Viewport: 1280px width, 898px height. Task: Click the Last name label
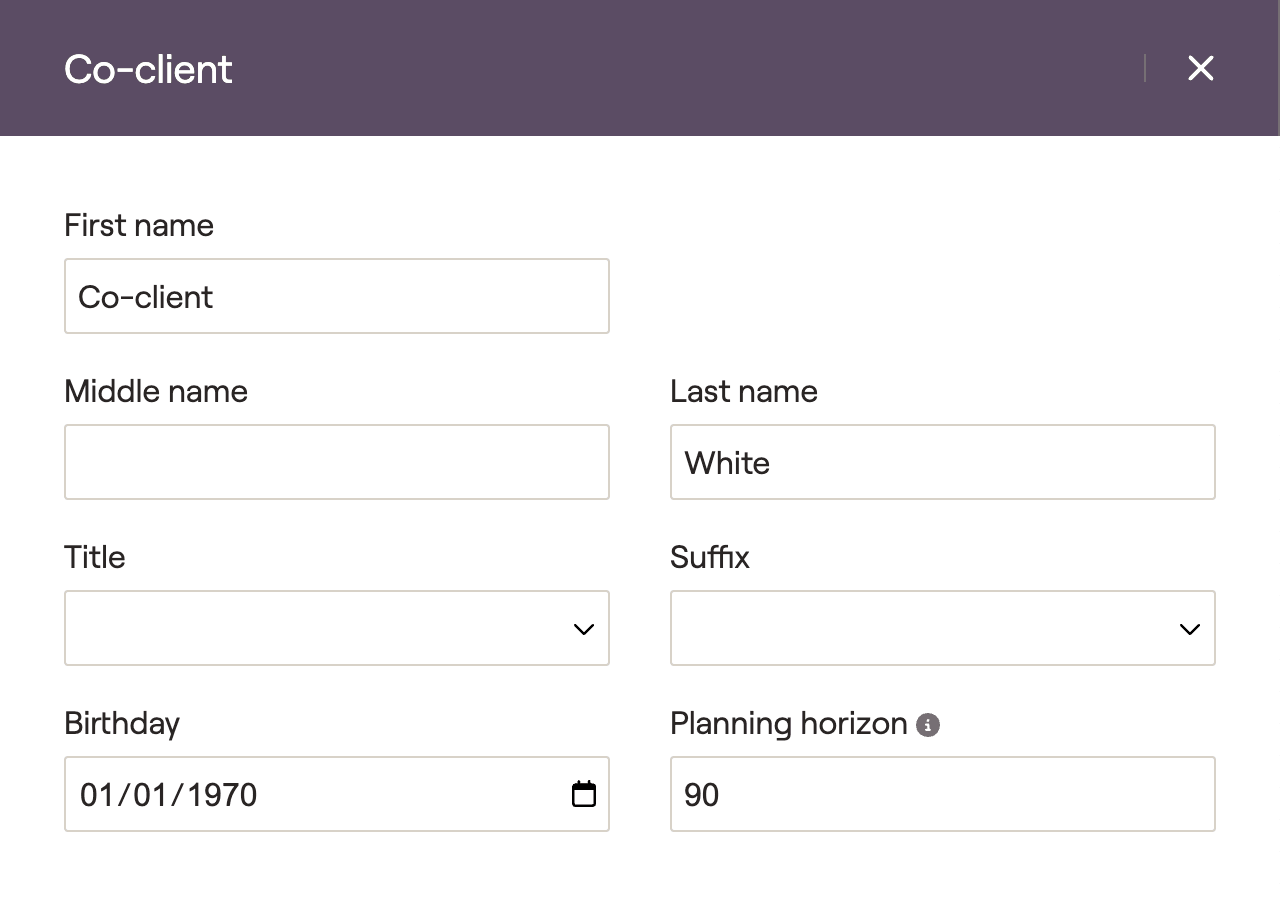click(743, 391)
